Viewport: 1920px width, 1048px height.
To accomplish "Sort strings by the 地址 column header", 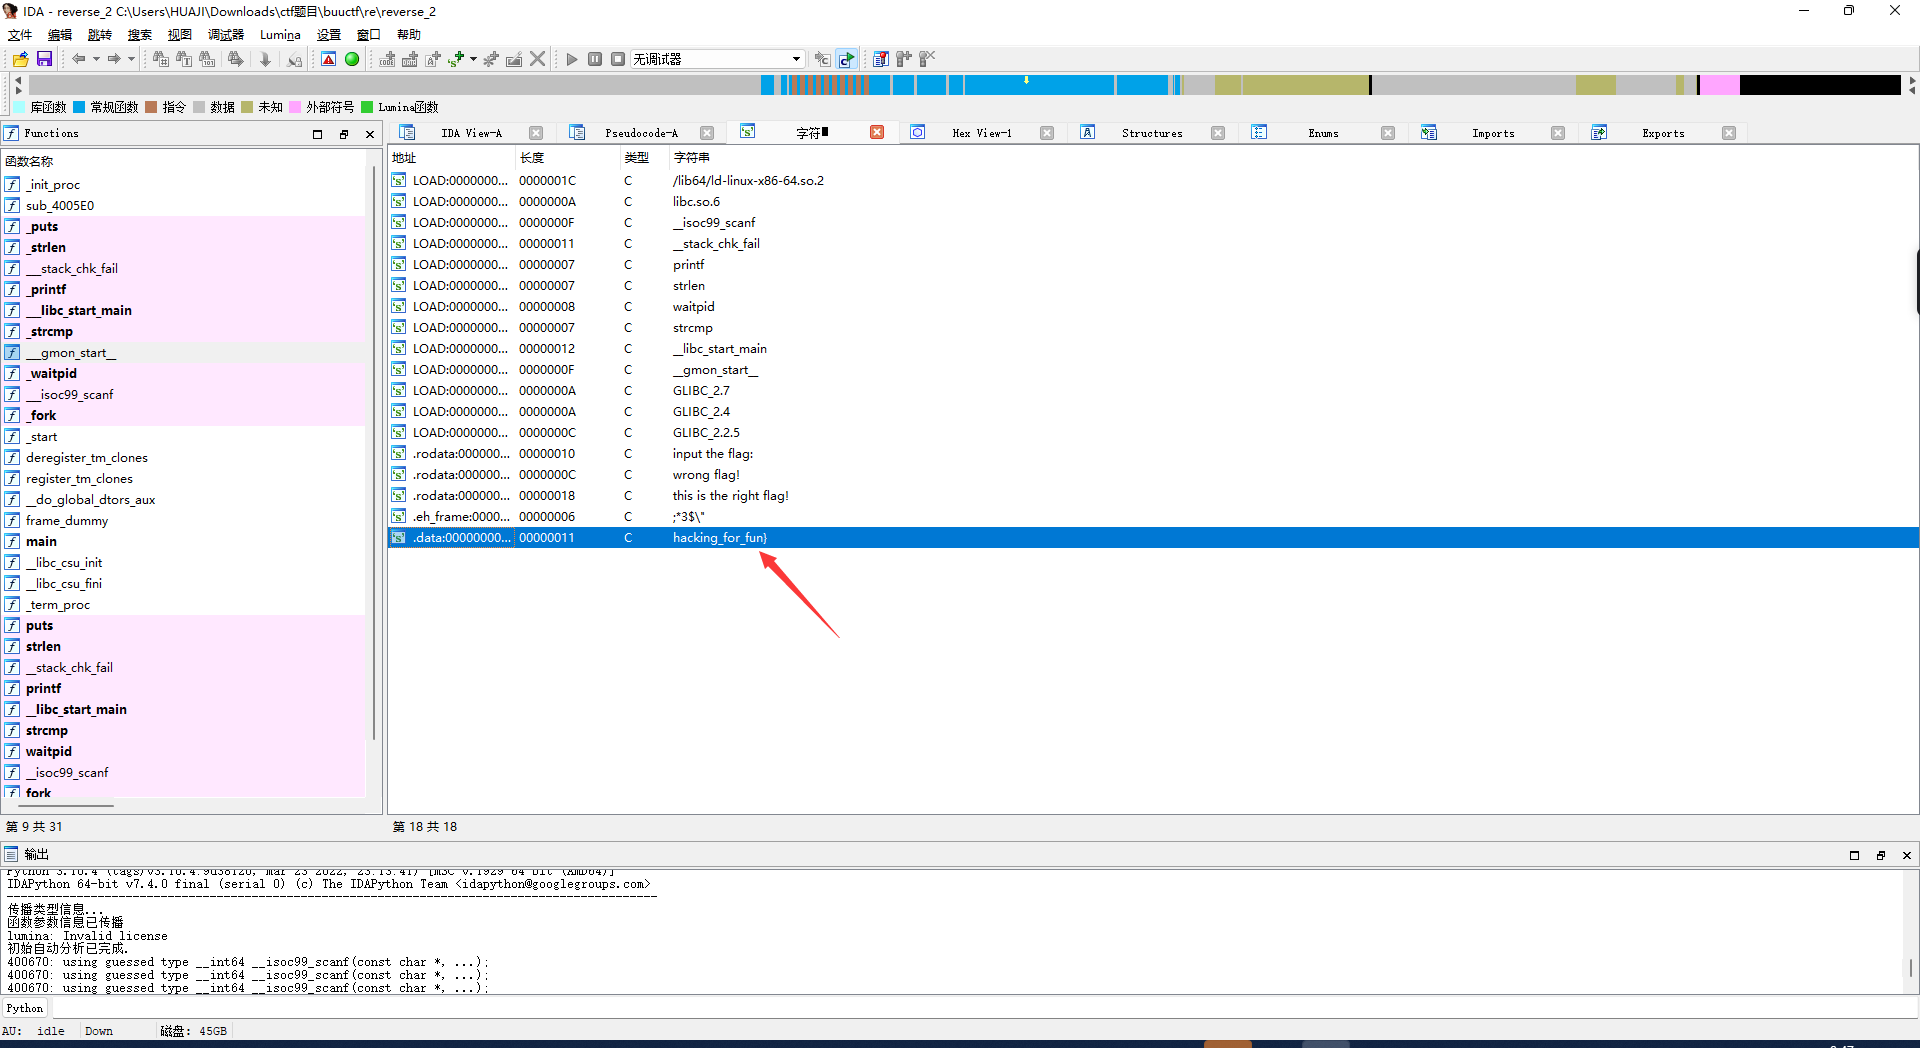I will 451,158.
